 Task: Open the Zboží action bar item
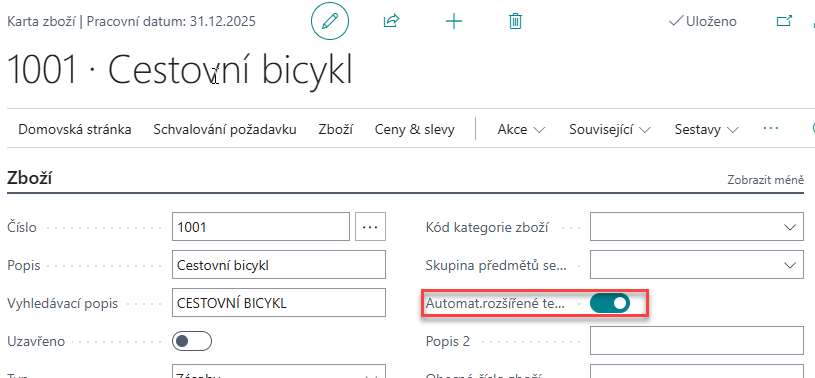[336, 129]
